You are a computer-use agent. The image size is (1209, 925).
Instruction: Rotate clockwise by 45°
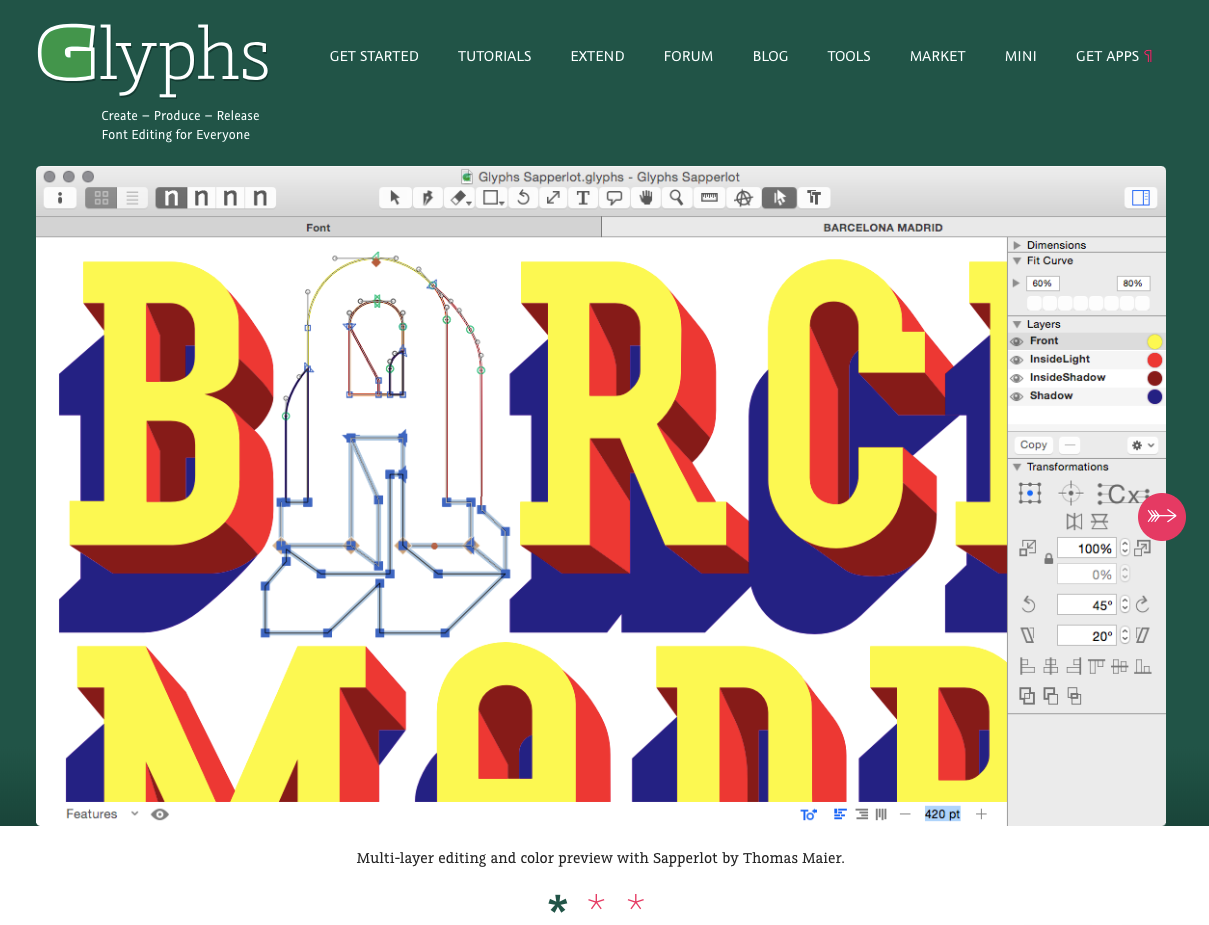(1143, 605)
